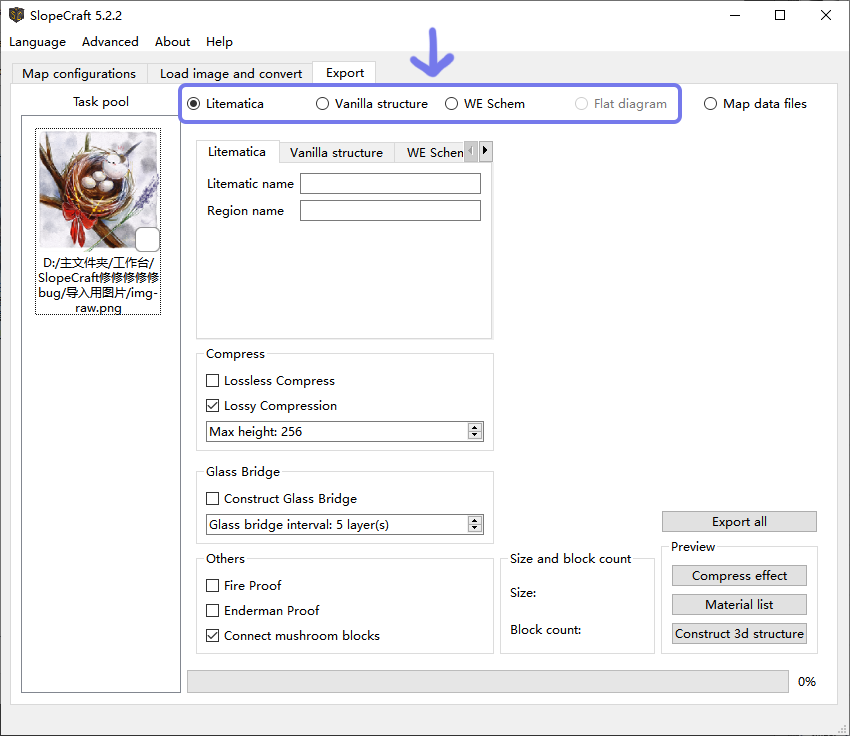850x736 pixels.
Task: Switch to the Map configurations tab
Action: point(79,74)
